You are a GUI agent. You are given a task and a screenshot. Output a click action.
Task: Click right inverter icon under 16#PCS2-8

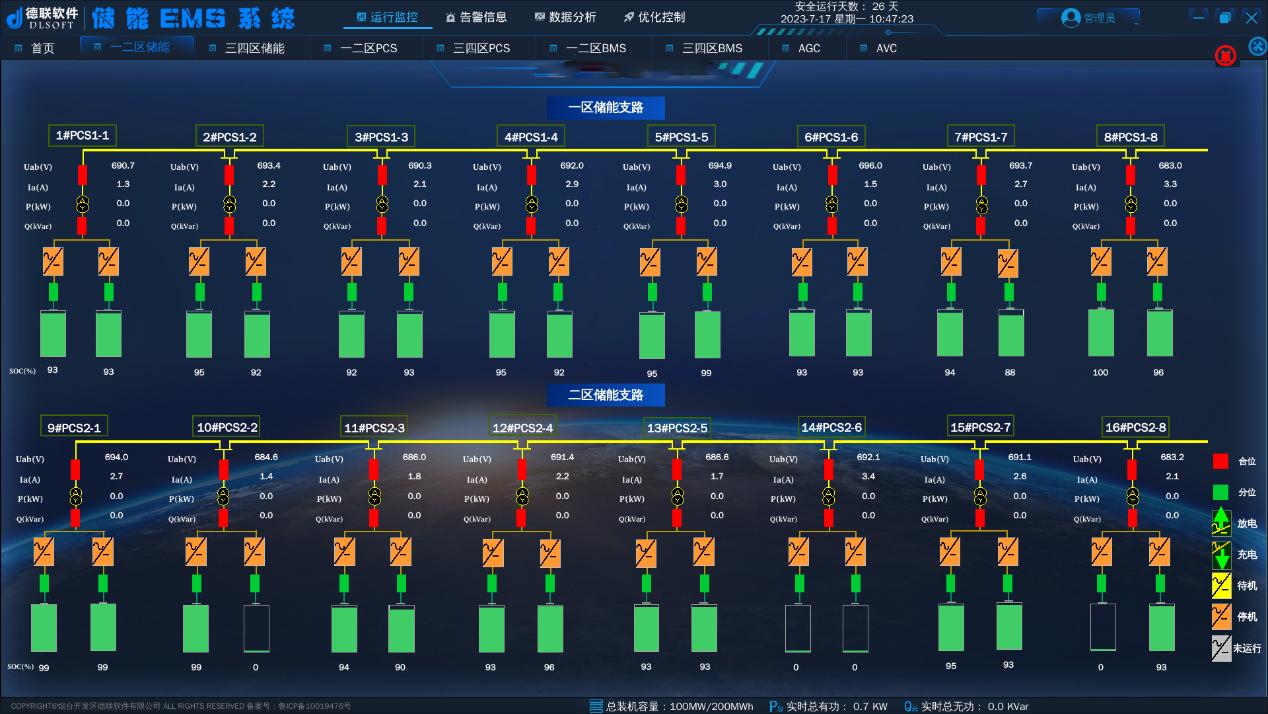(x=1159, y=552)
